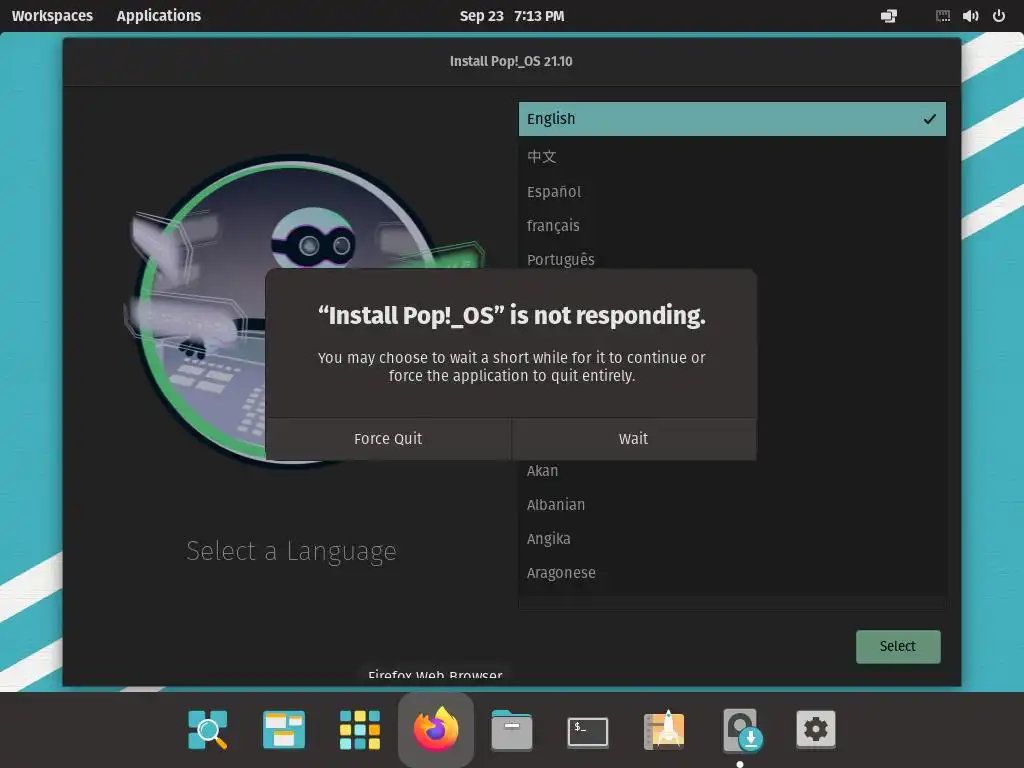Open Settings gear icon in dock

point(816,729)
